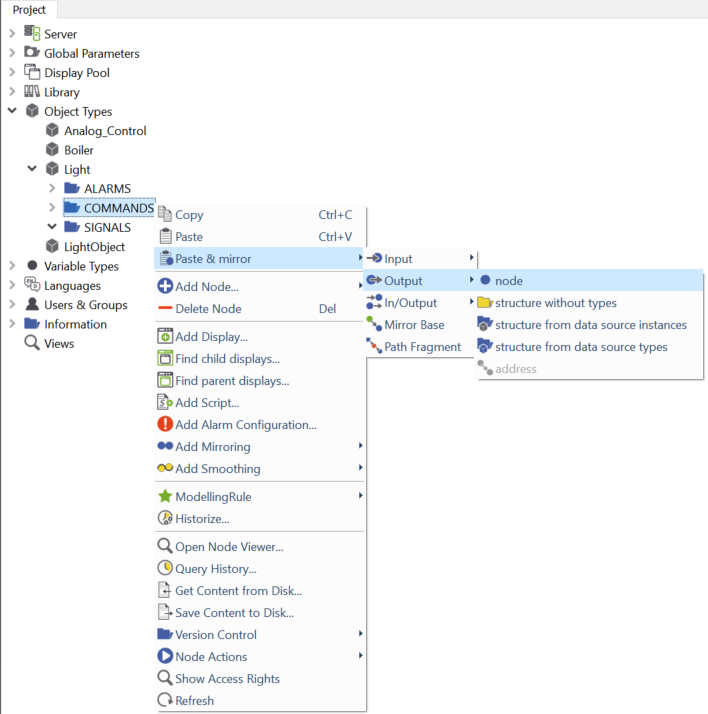Click the Open Node Viewer magnifier icon
The height and width of the screenshot is (714, 708).
tap(165, 547)
